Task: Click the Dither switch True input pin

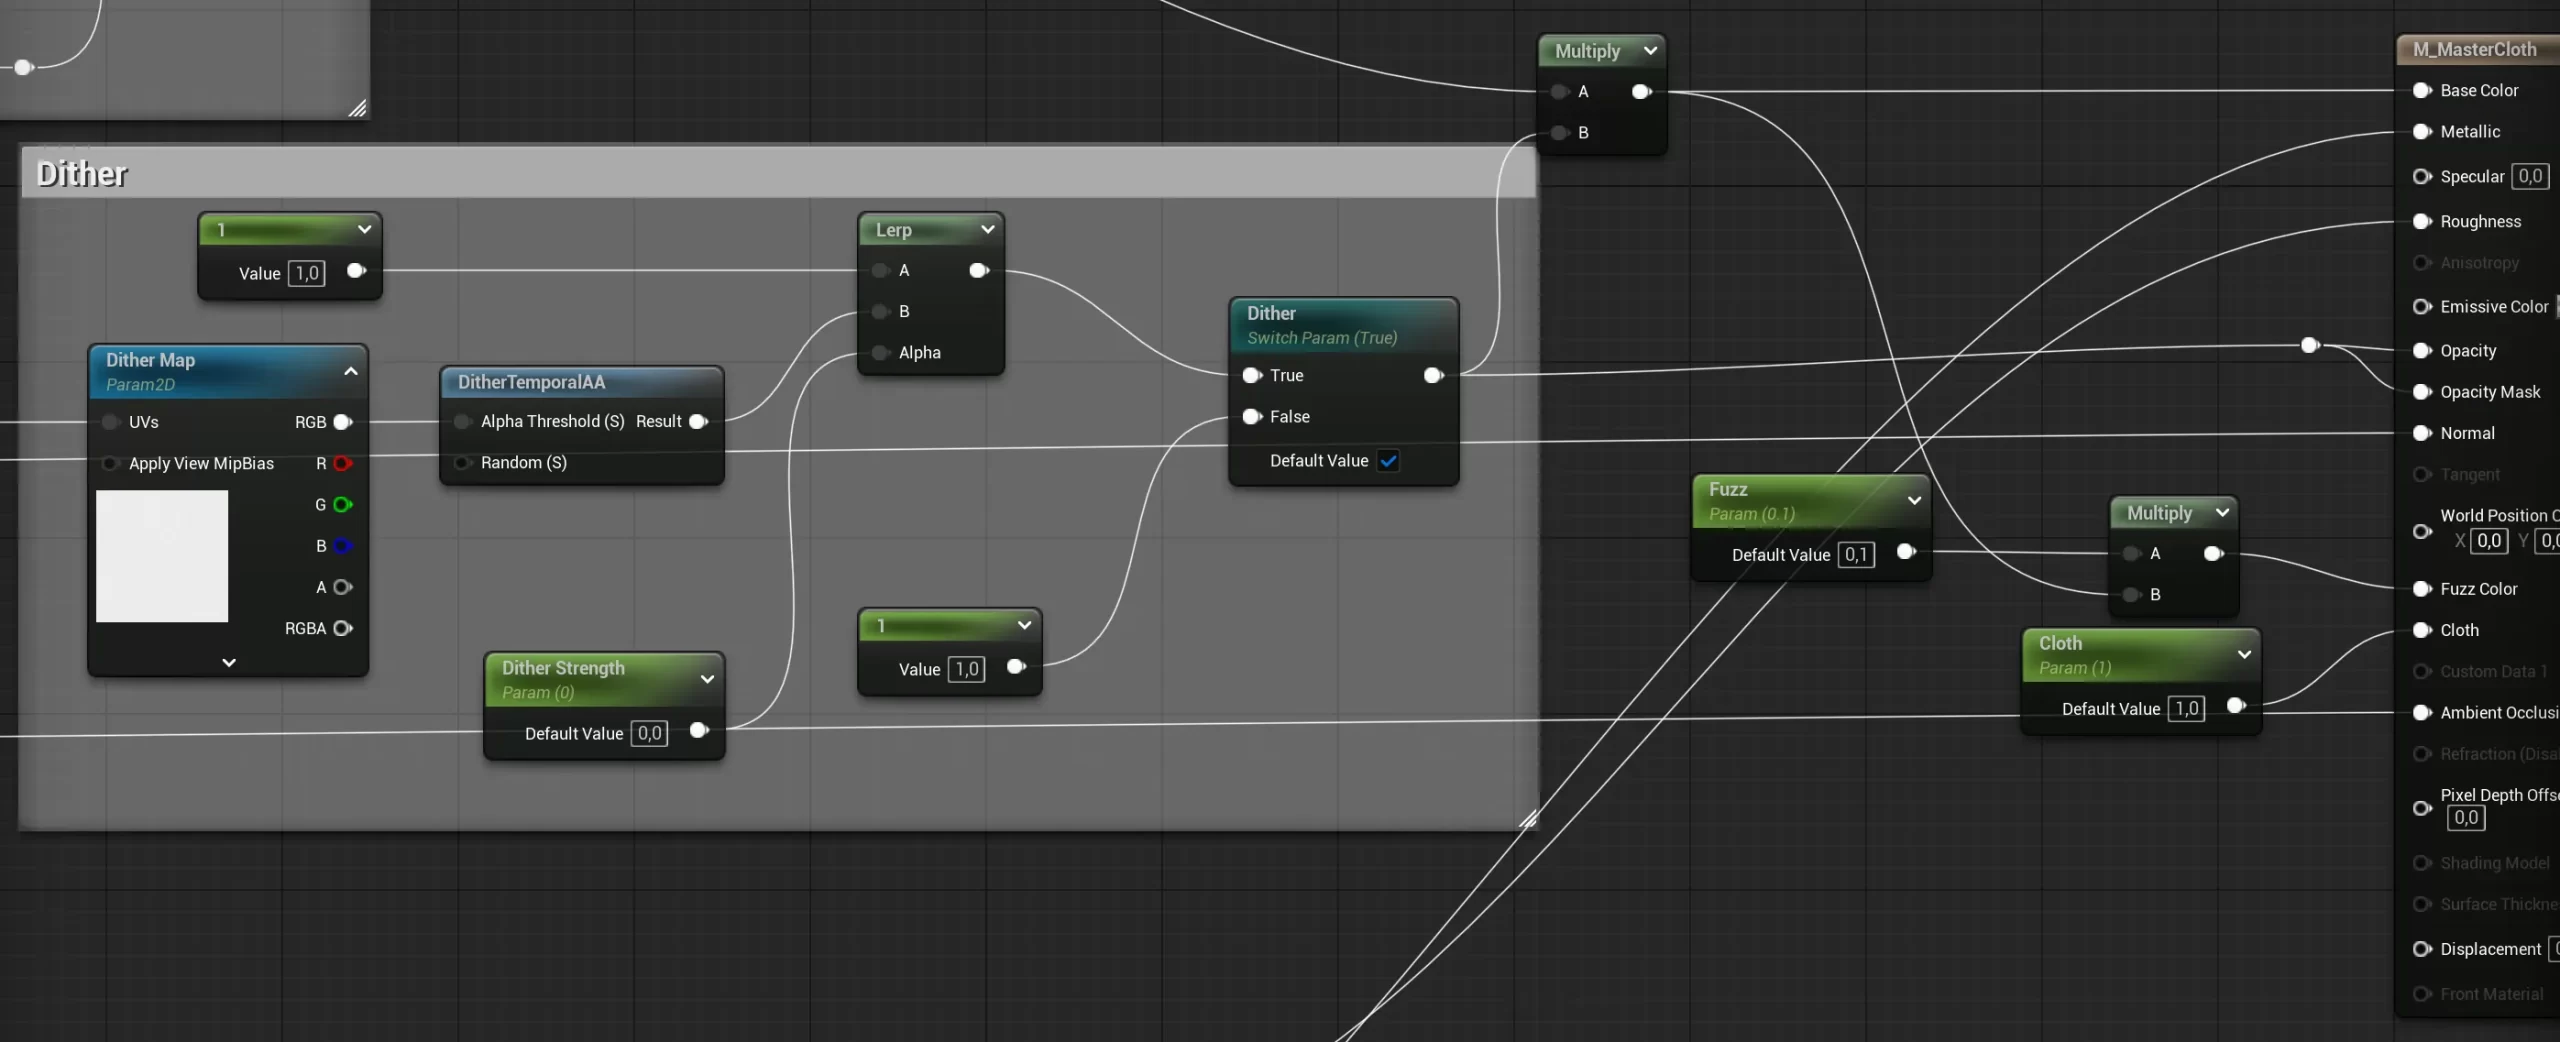Action: tap(1252, 375)
